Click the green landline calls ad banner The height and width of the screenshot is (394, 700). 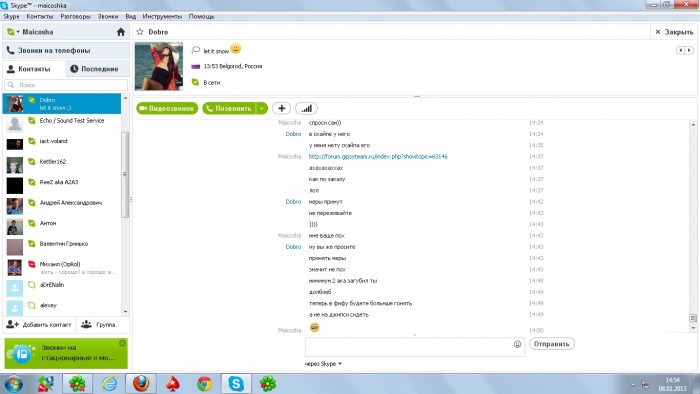66,353
